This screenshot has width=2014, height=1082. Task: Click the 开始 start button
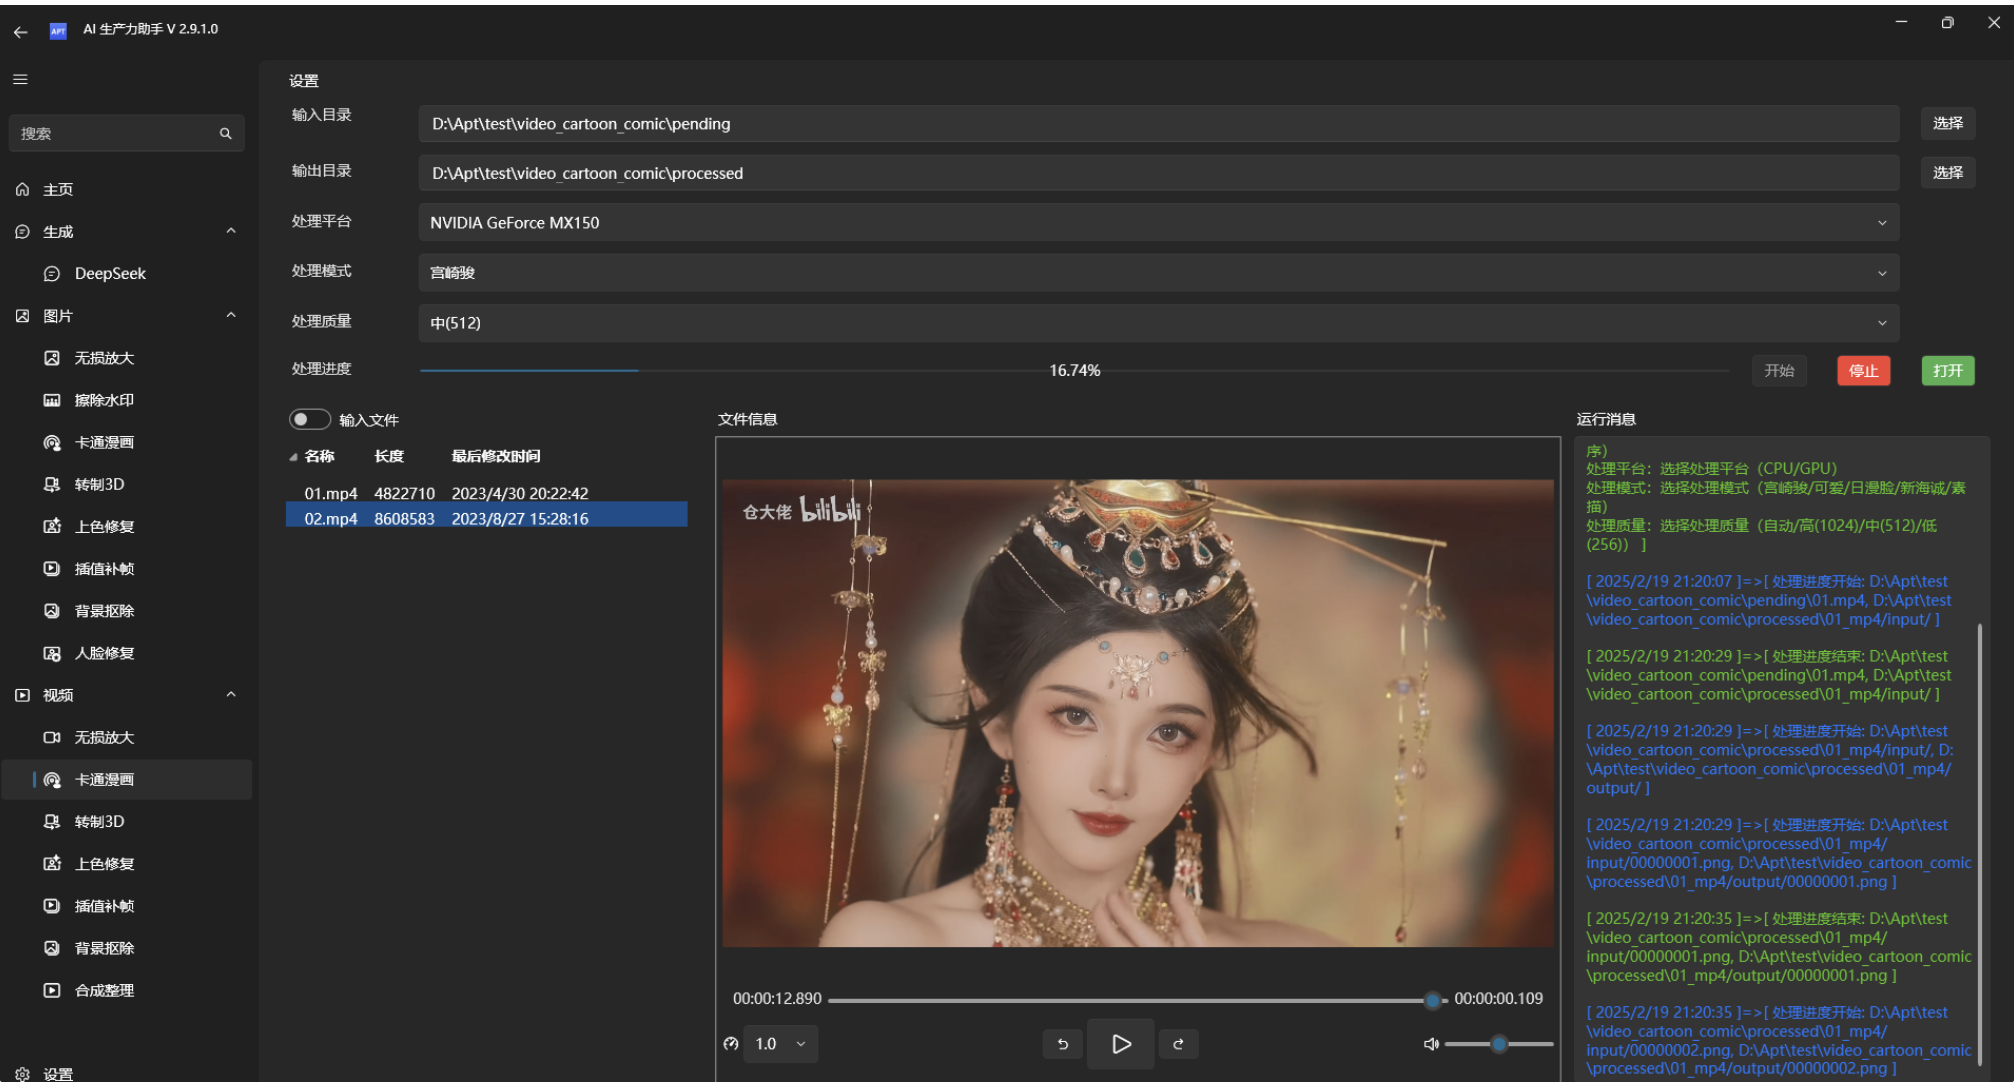[1779, 370]
